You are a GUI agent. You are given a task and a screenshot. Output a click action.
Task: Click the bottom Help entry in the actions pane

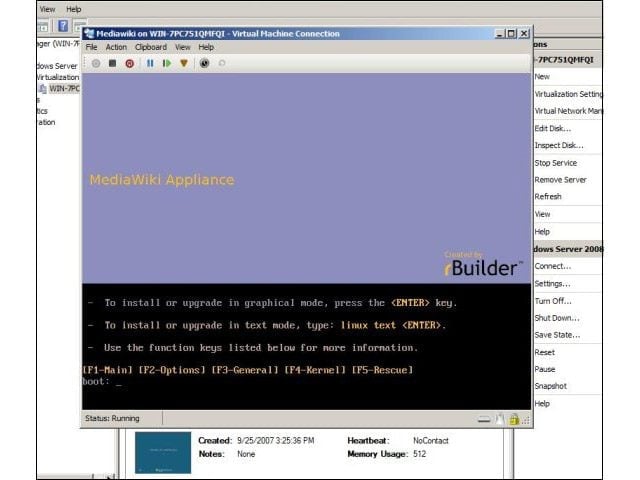coord(542,404)
